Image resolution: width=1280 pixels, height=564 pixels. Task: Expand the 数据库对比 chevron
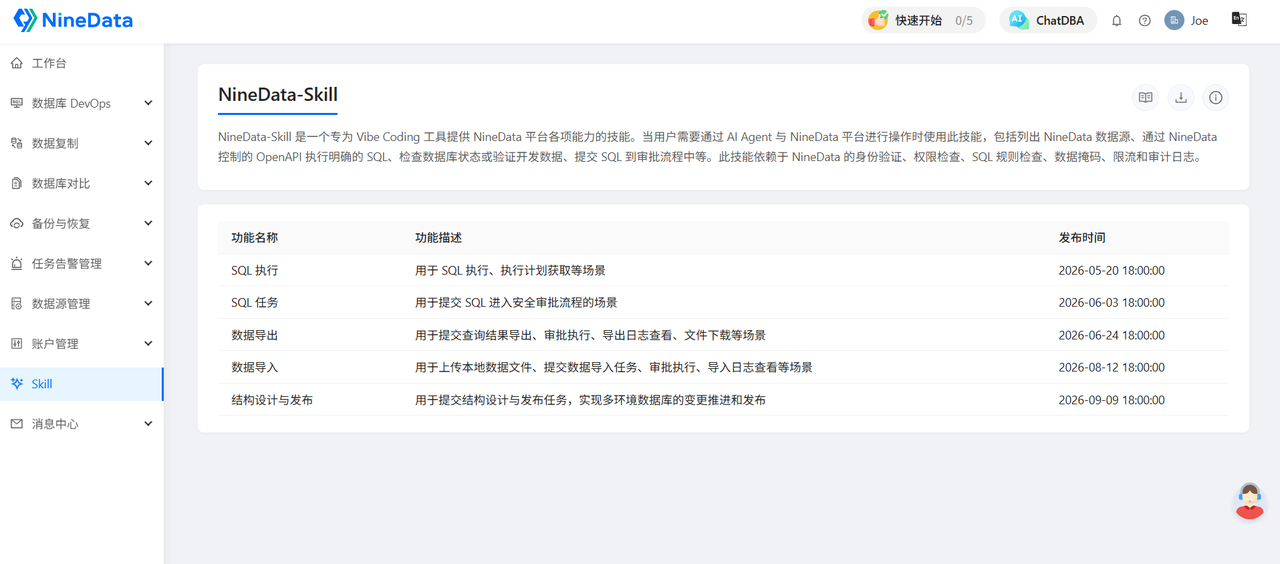click(148, 183)
